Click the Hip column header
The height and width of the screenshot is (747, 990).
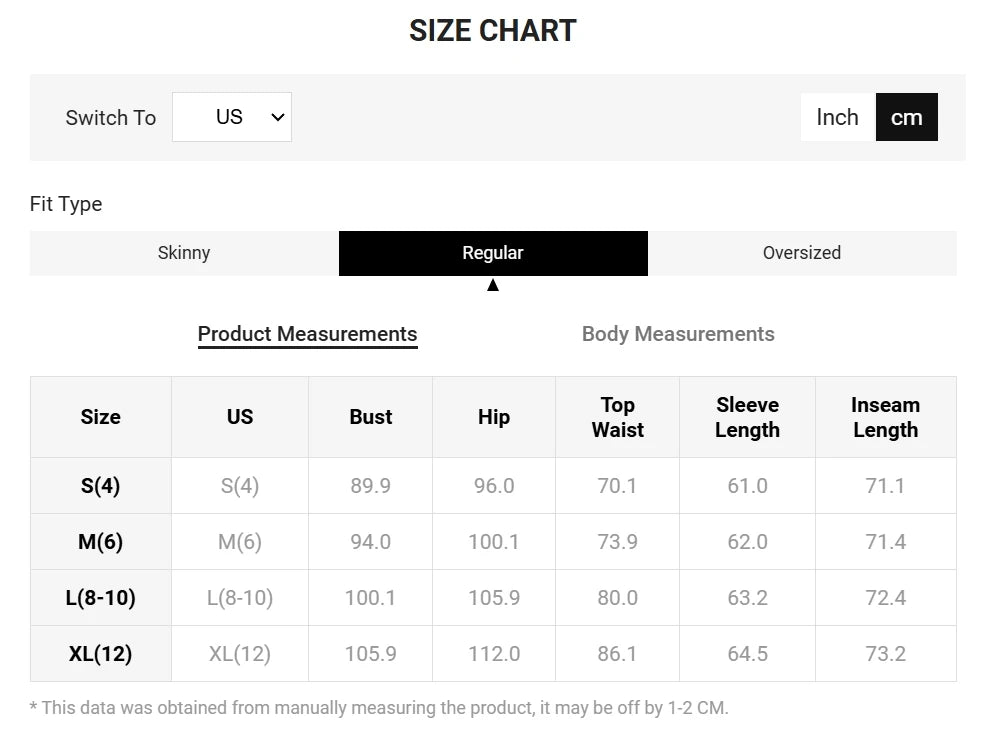pyautogui.click(x=493, y=417)
